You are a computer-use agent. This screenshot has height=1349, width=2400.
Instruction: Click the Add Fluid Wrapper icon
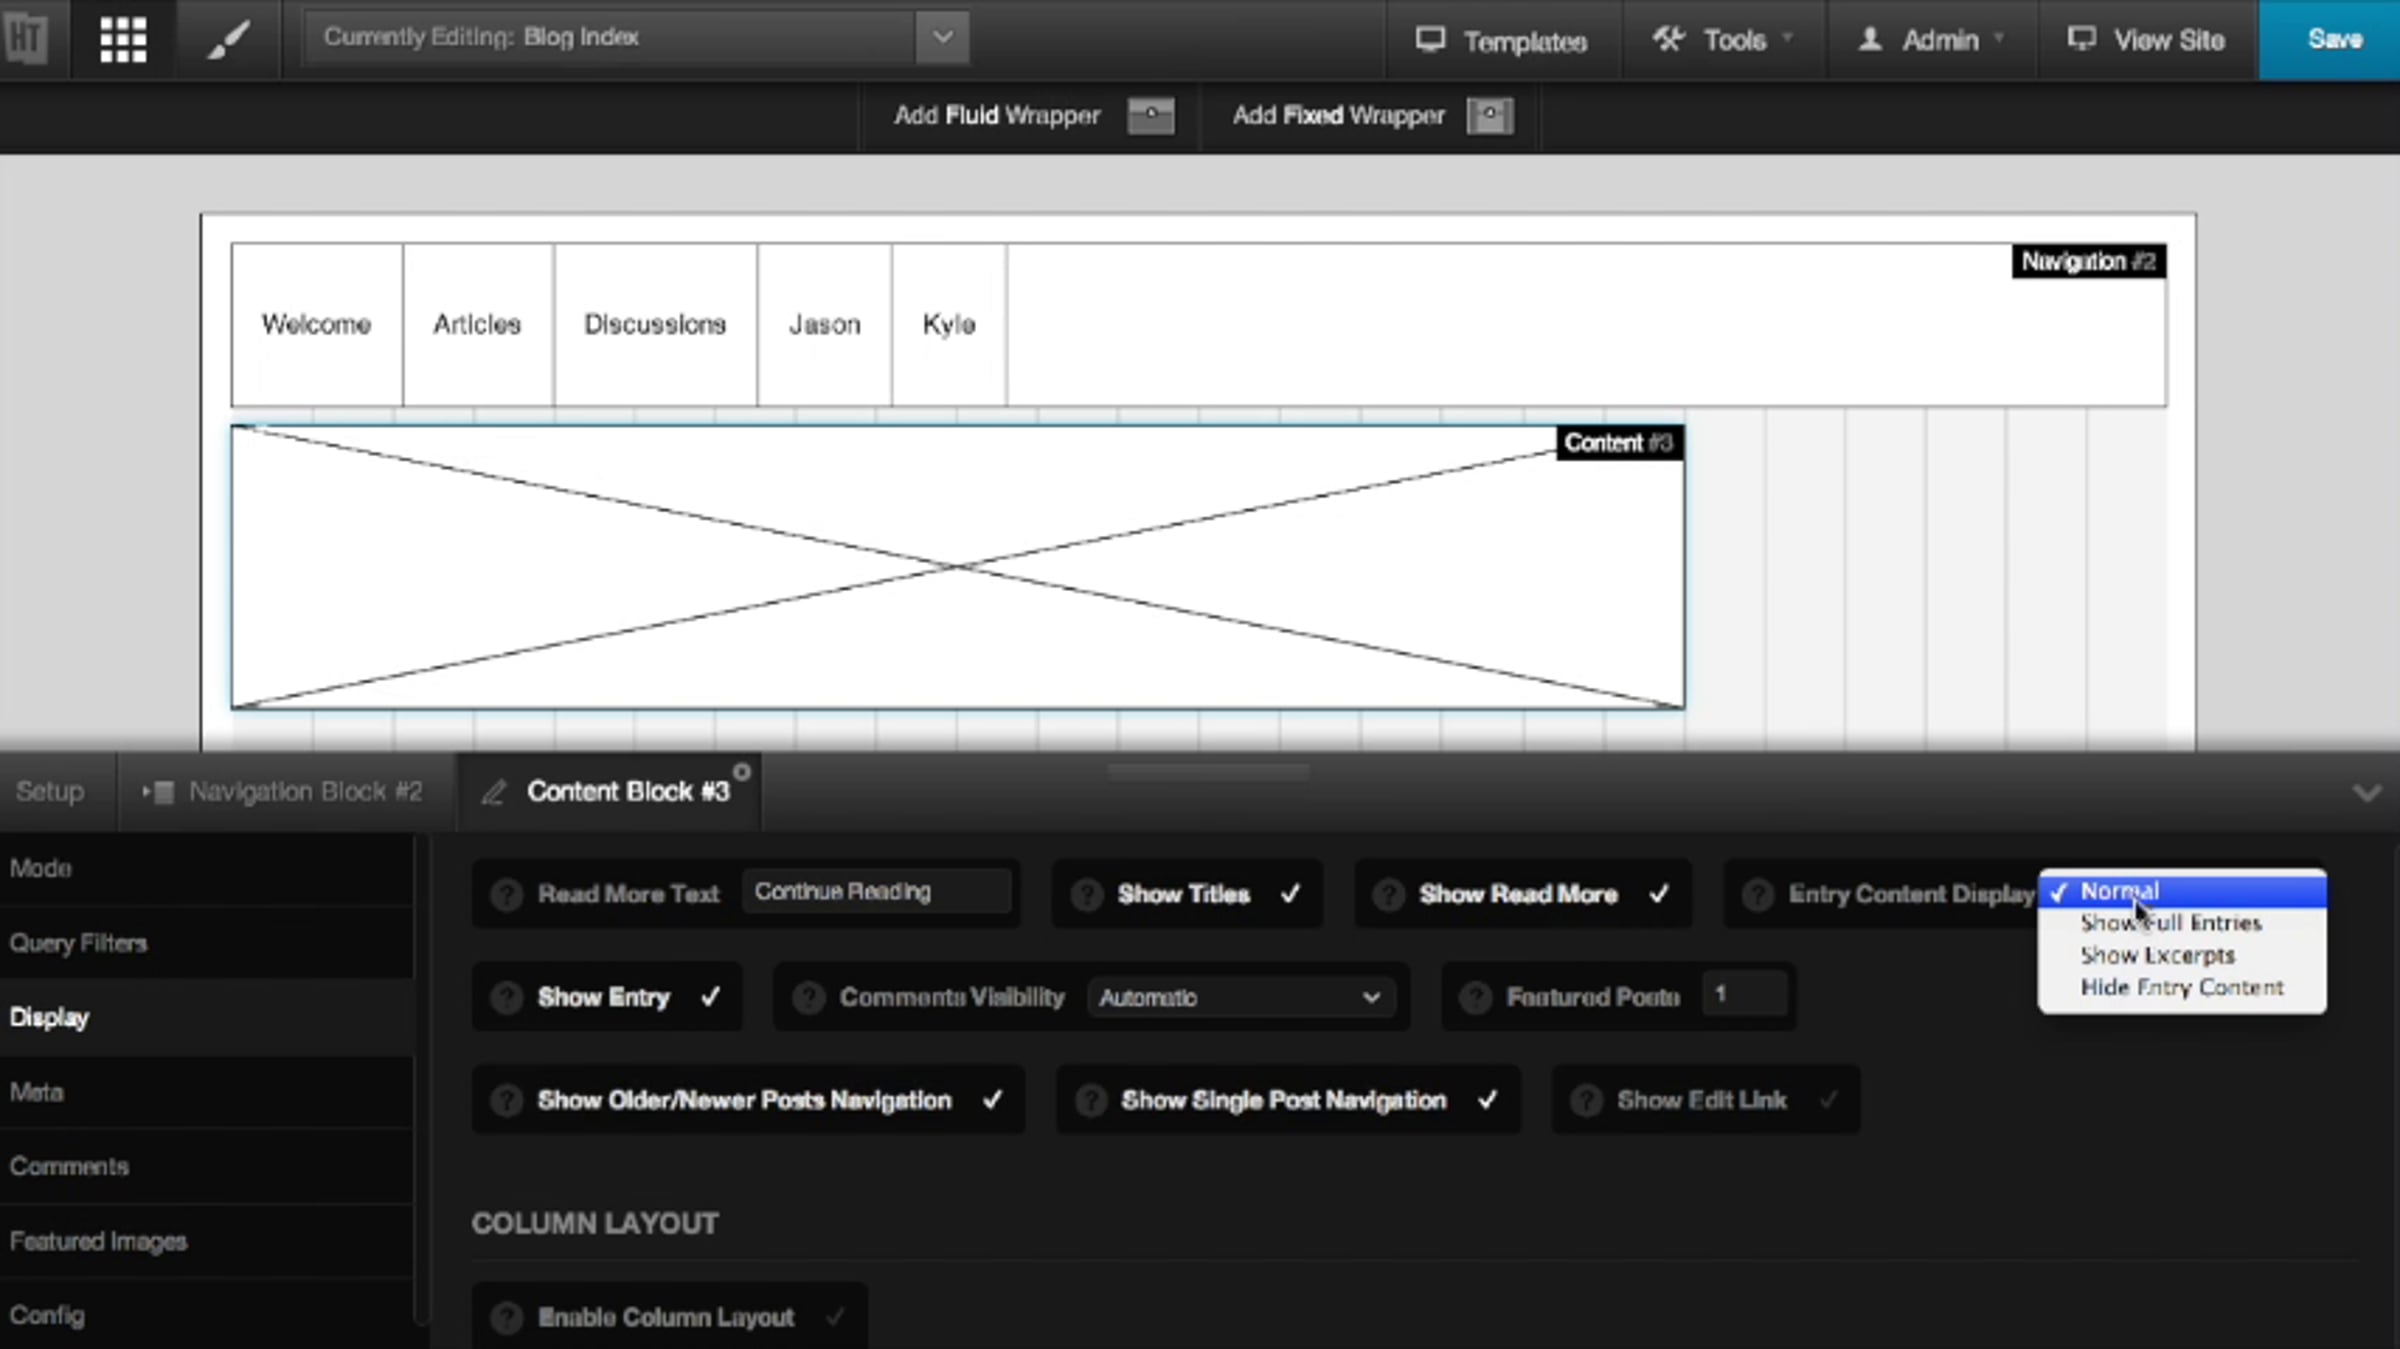tap(1150, 115)
